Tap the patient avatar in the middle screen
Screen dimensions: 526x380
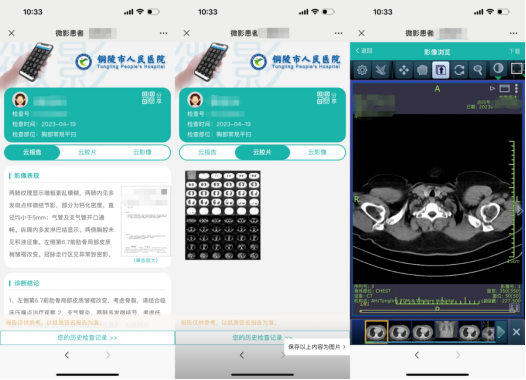(195, 100)
